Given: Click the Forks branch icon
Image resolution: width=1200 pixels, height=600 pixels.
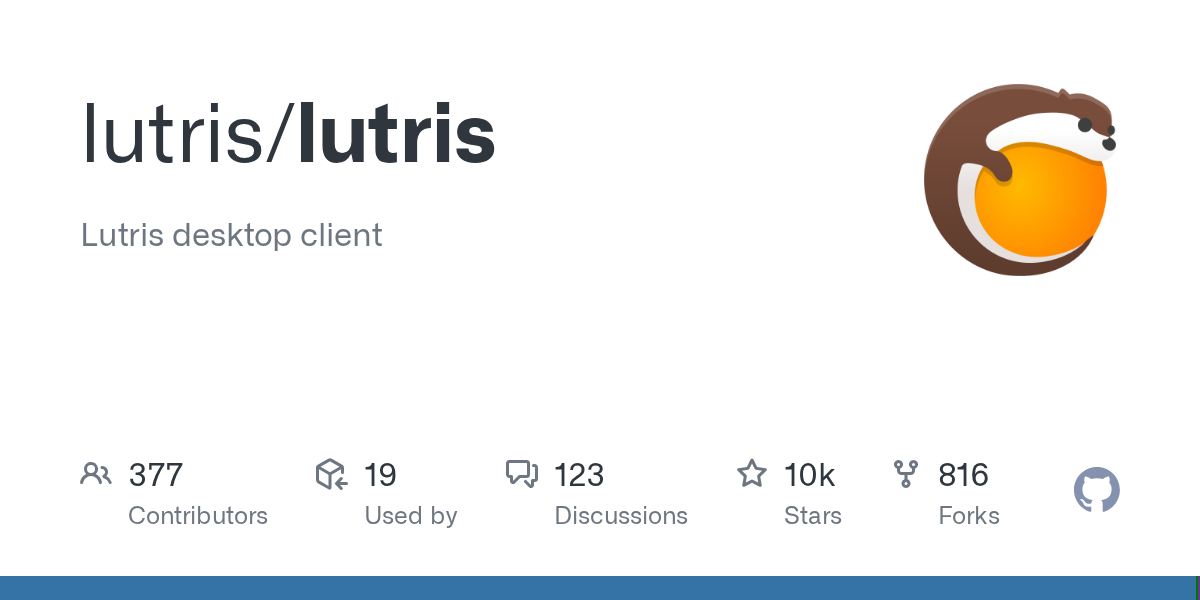Looking at the screenshot, I should pos(906,474).
